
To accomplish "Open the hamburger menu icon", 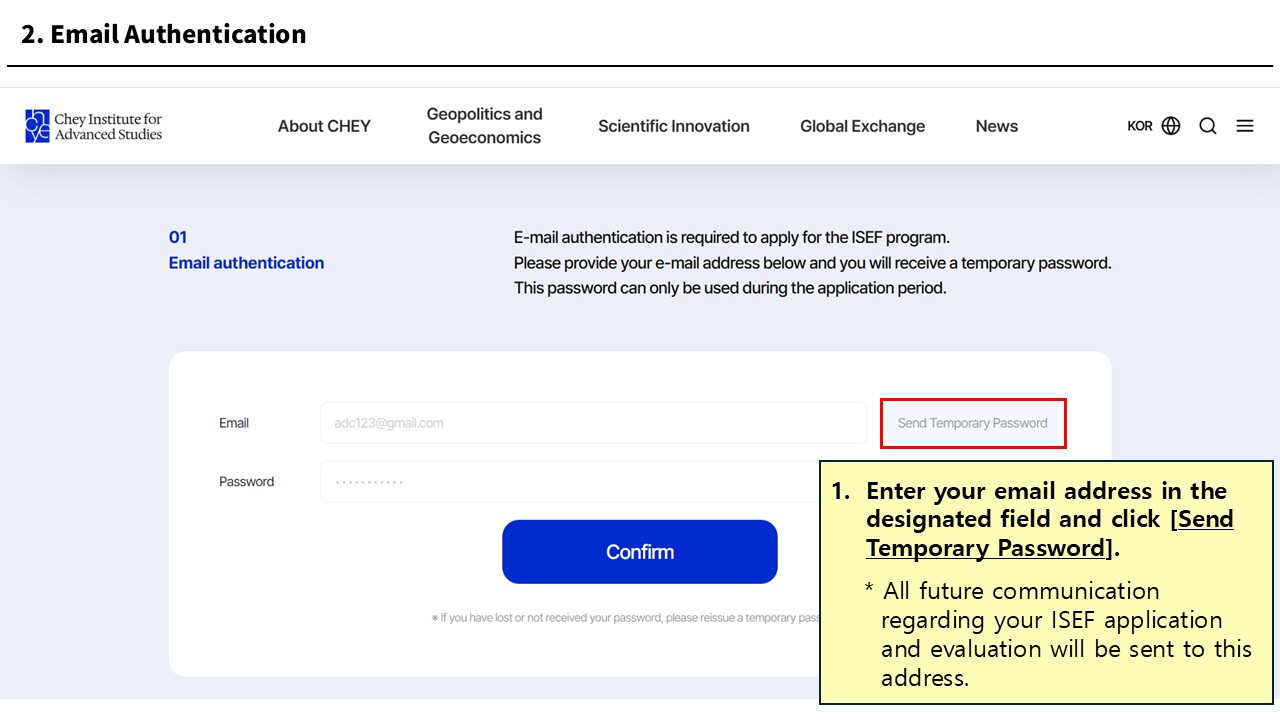I will tap(1245, 126).
